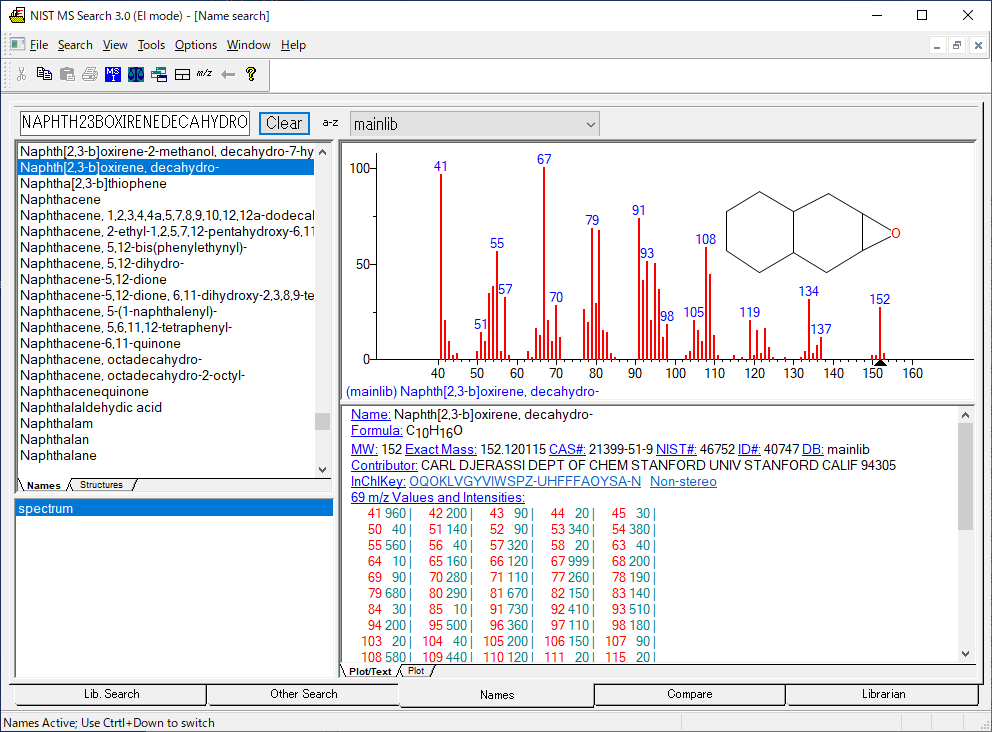The image size is (992, 732).
Task: Click the Exact Mass link
Action: 441,449
